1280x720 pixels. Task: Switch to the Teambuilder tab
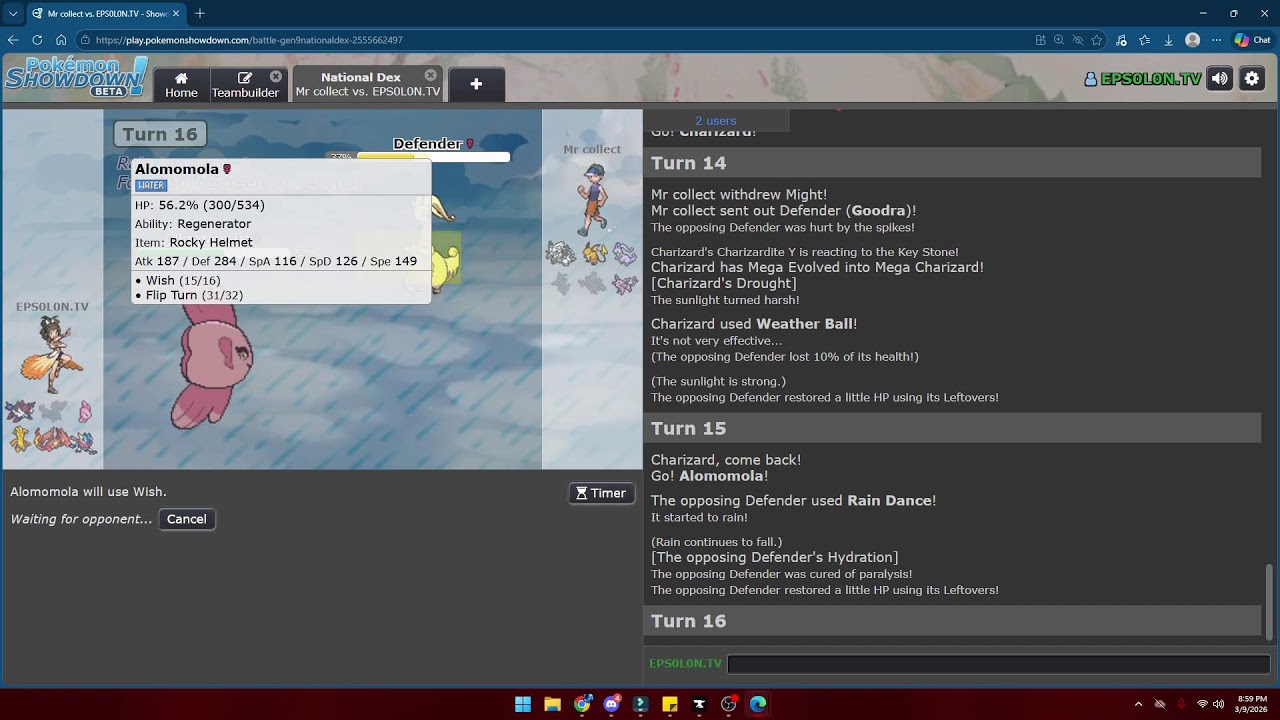(x=245, y=84)
